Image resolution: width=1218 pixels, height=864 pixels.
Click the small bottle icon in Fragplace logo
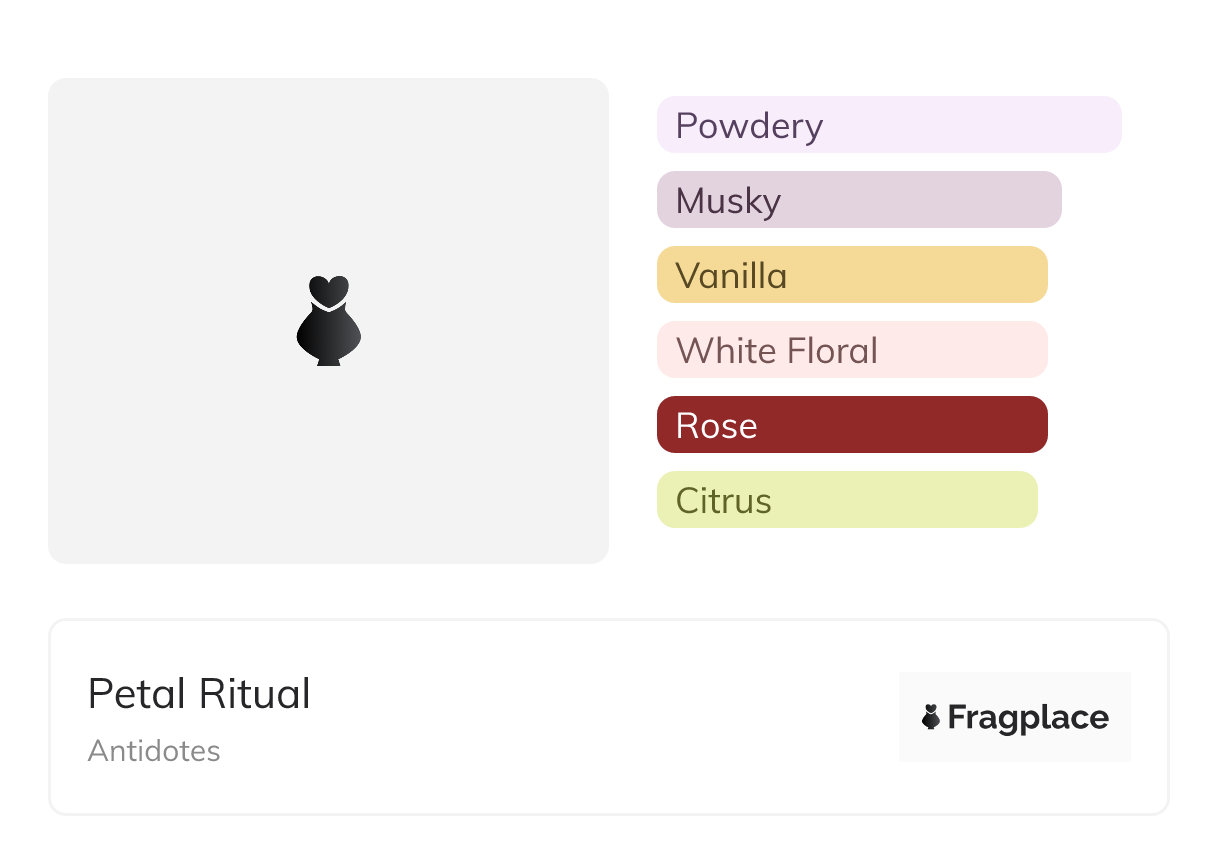[931, 717]
